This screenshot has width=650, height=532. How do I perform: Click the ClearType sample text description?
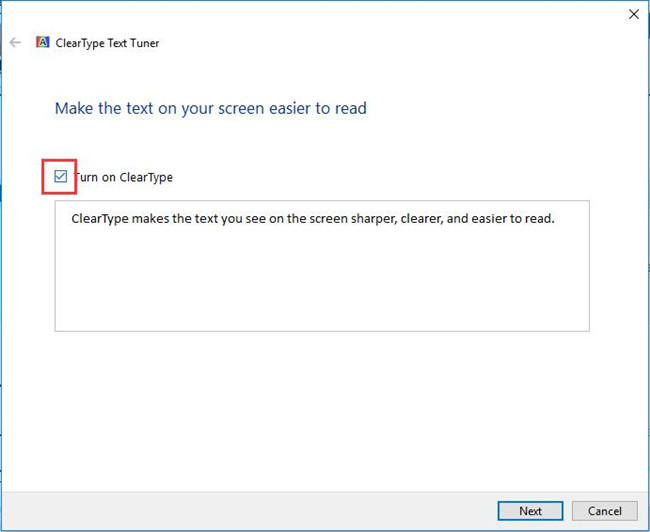pyautogui.click(x=313, y=218)
